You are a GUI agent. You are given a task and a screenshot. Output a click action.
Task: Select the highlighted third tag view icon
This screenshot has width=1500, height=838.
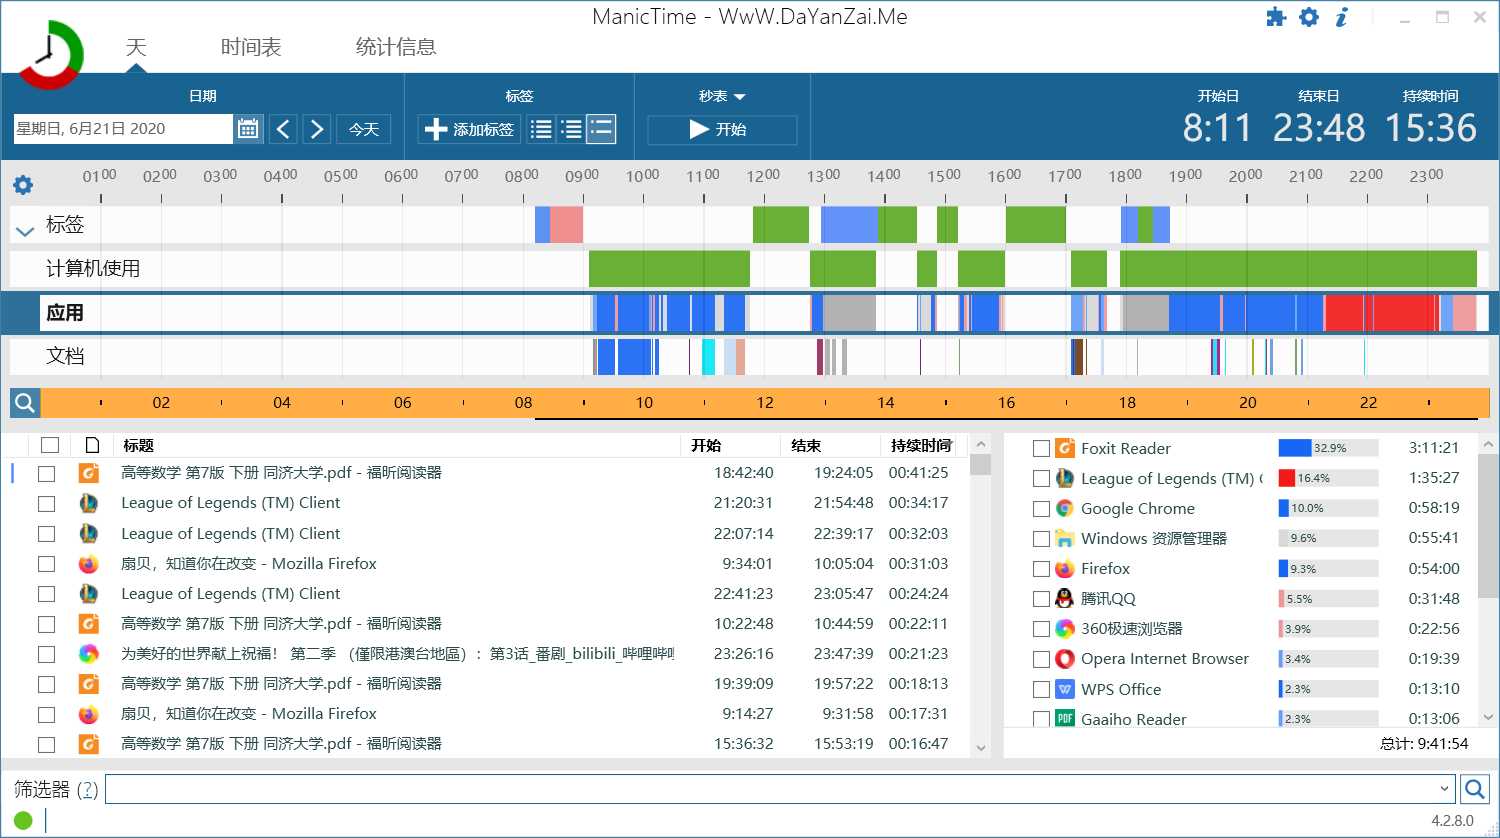[x=601, y=129]
